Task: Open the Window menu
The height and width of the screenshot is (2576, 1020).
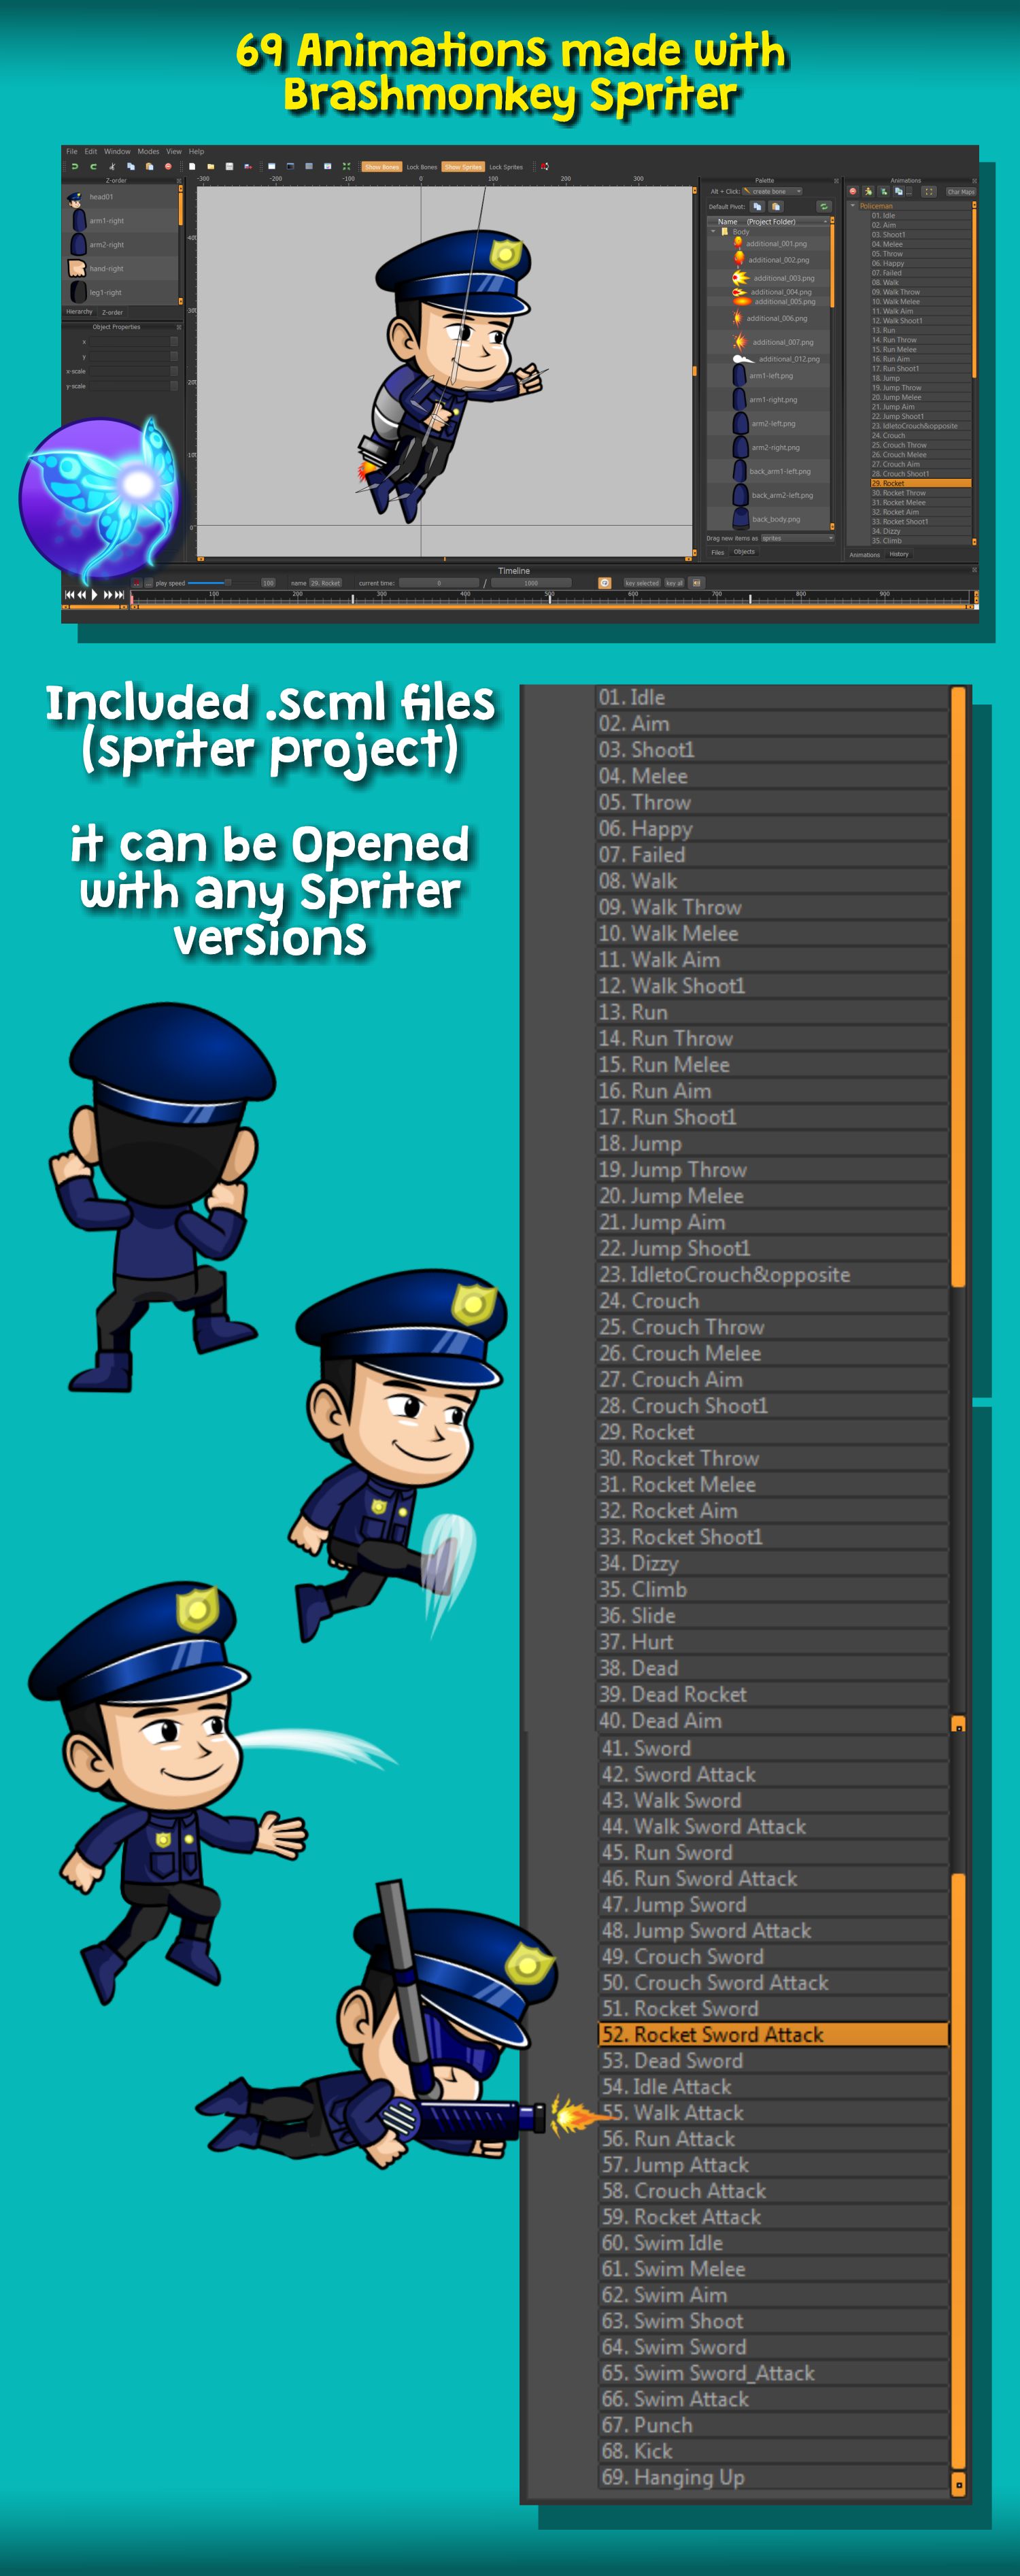Action: (117, 152)
